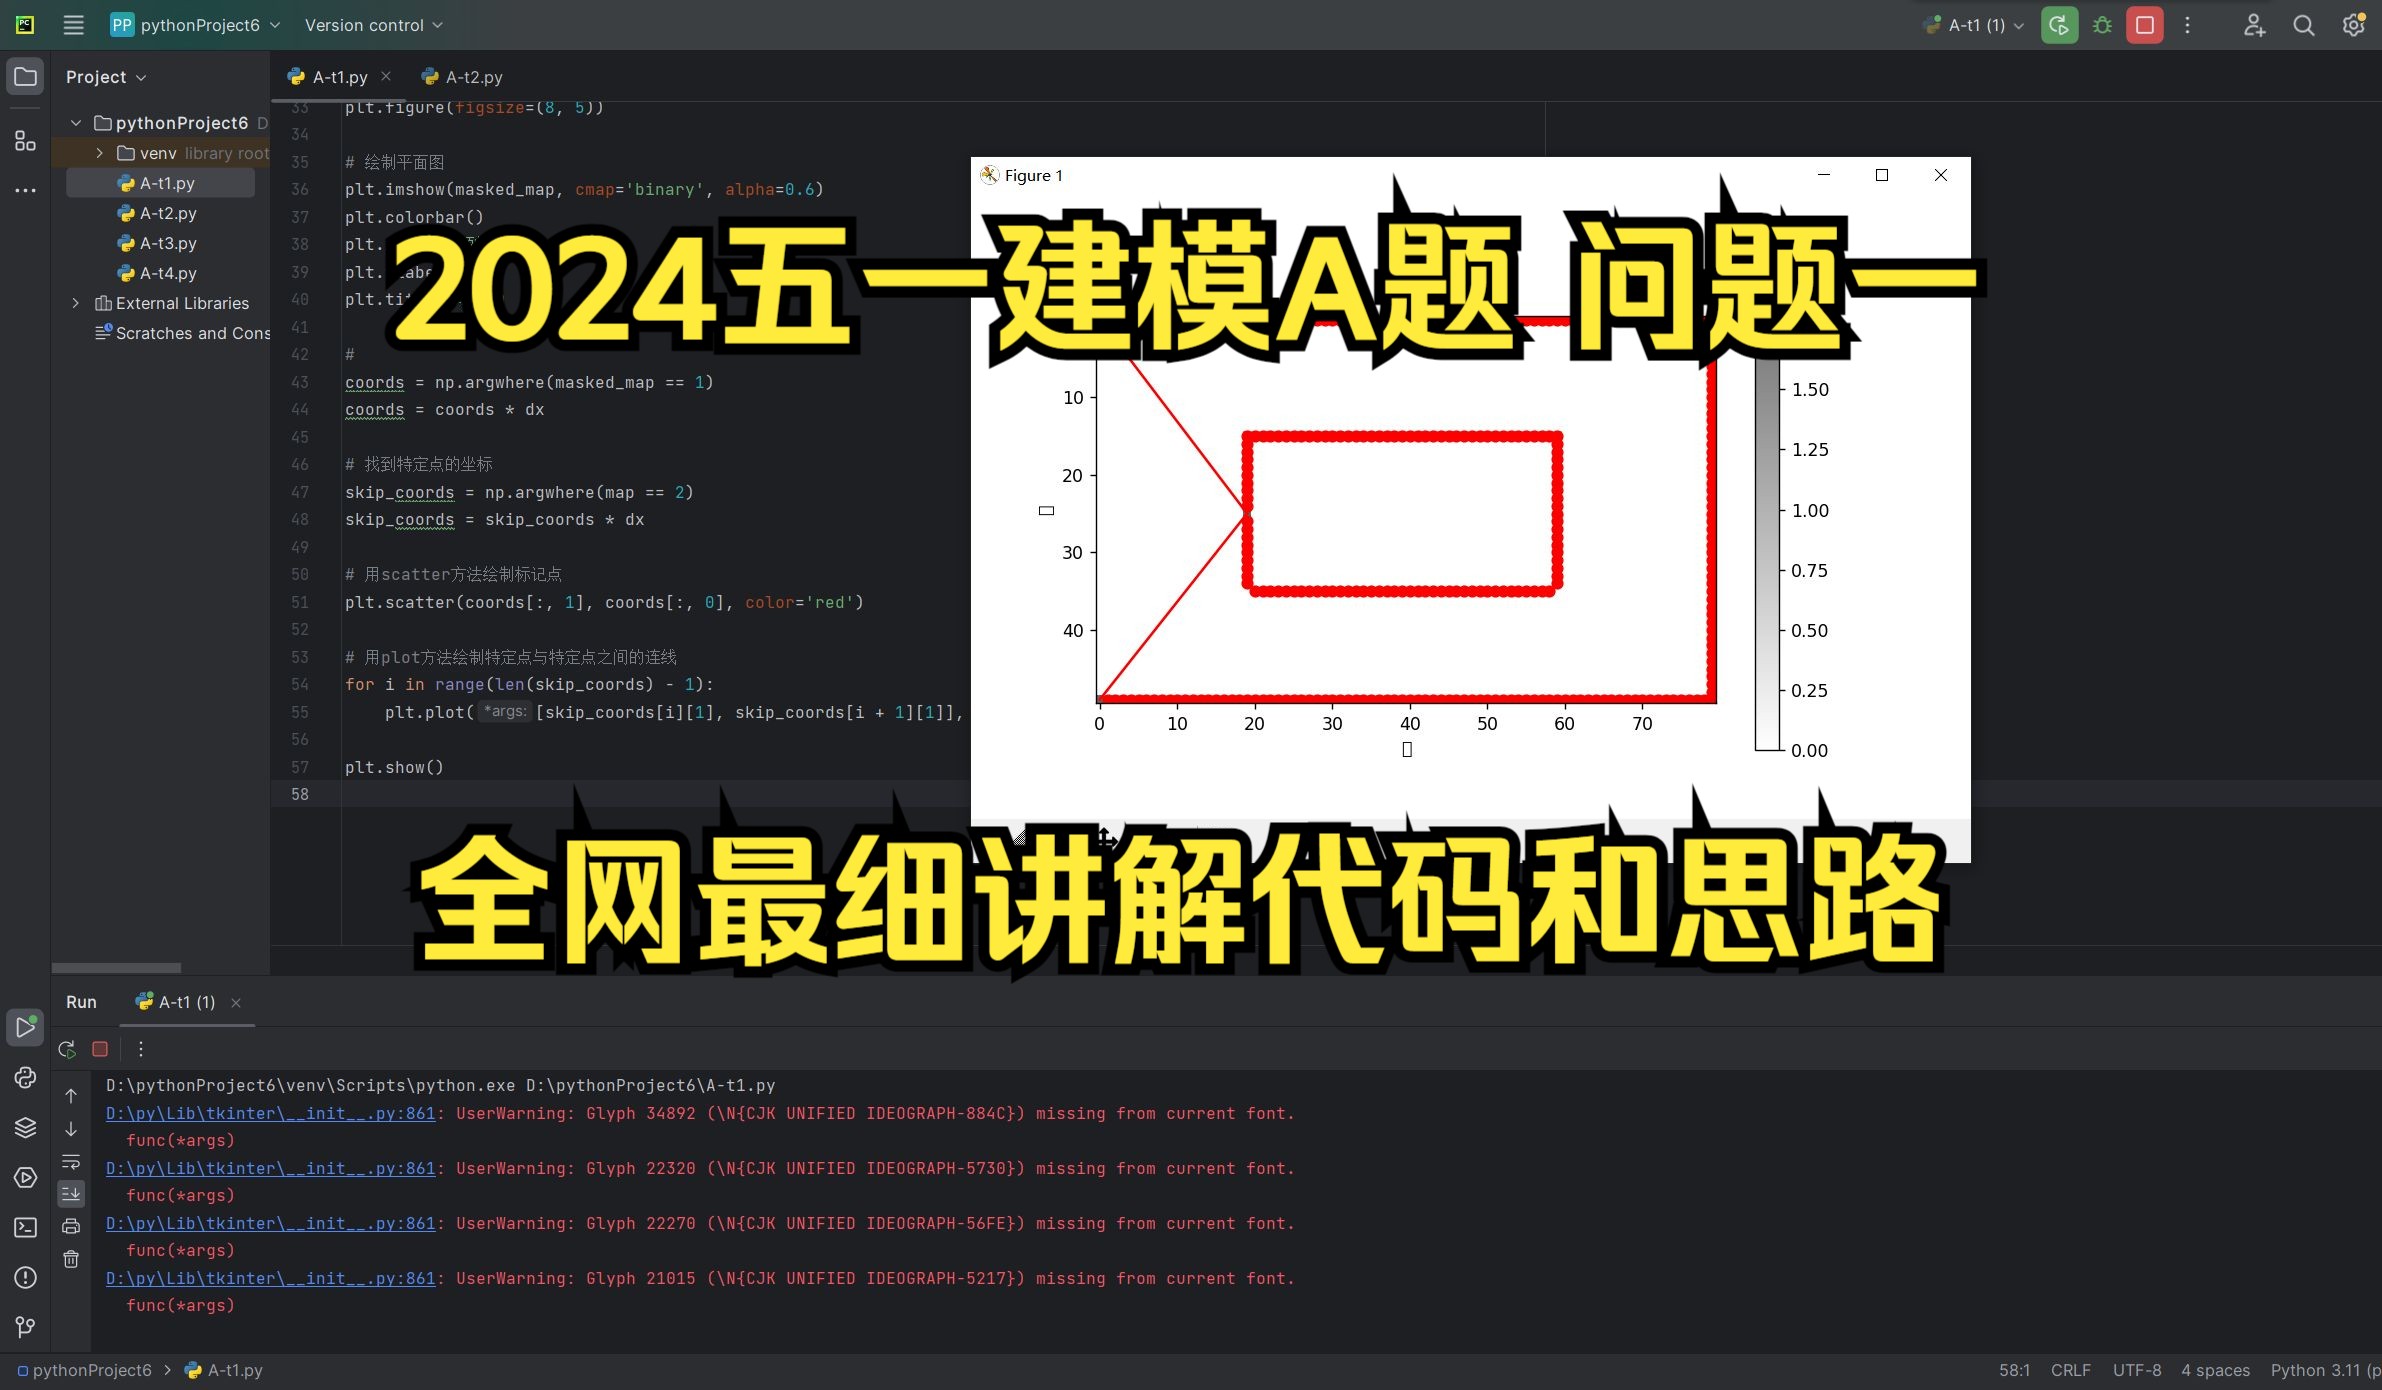2382x1390 pixels.
Task: Select the A-t2.py tab
Action: pos(465,76)
